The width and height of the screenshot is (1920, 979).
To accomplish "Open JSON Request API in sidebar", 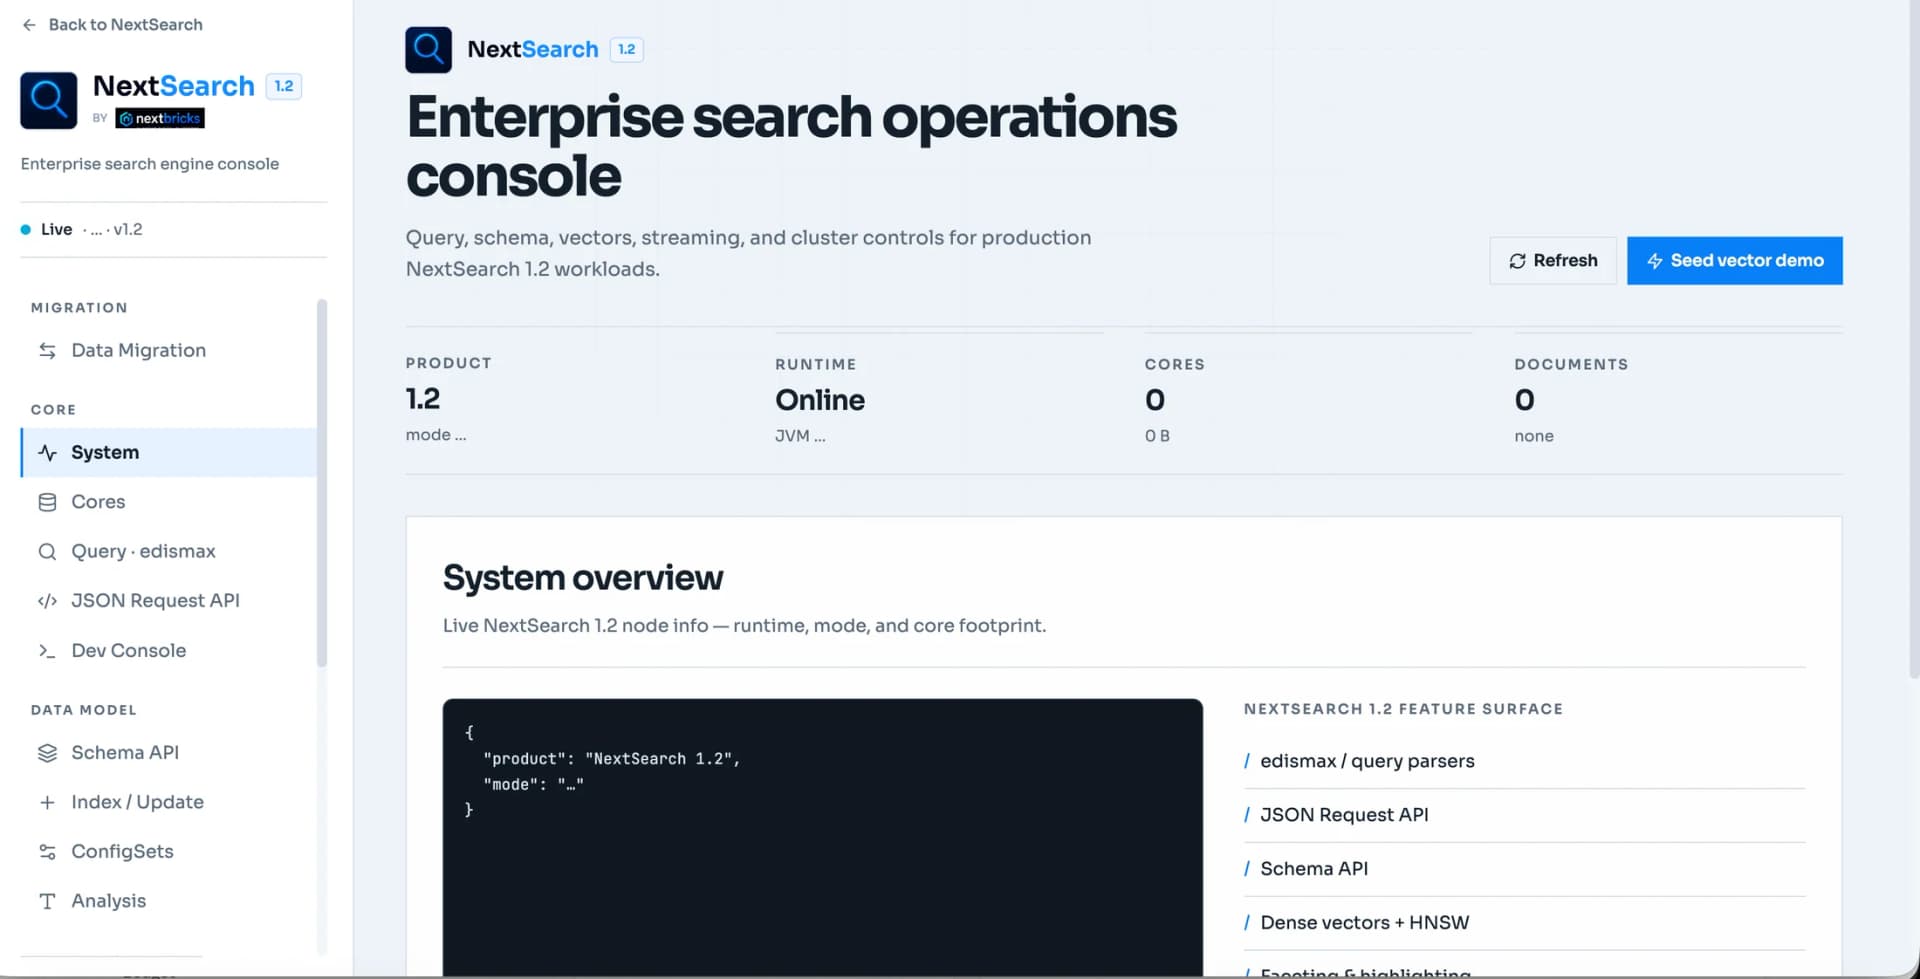I will (168, 601).
